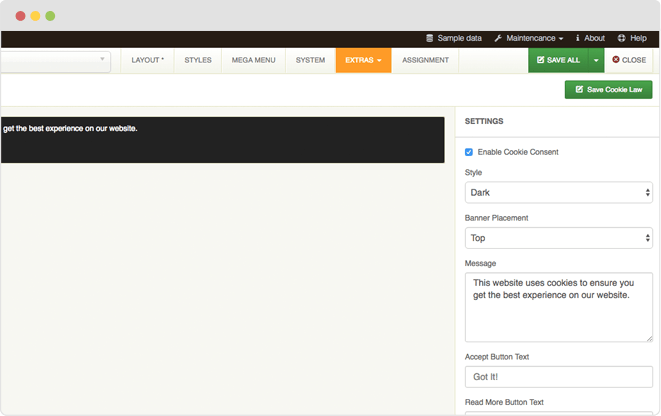Open the Style dropdown showing Dark
Screen dimensions: 661x416
(558, 192)
